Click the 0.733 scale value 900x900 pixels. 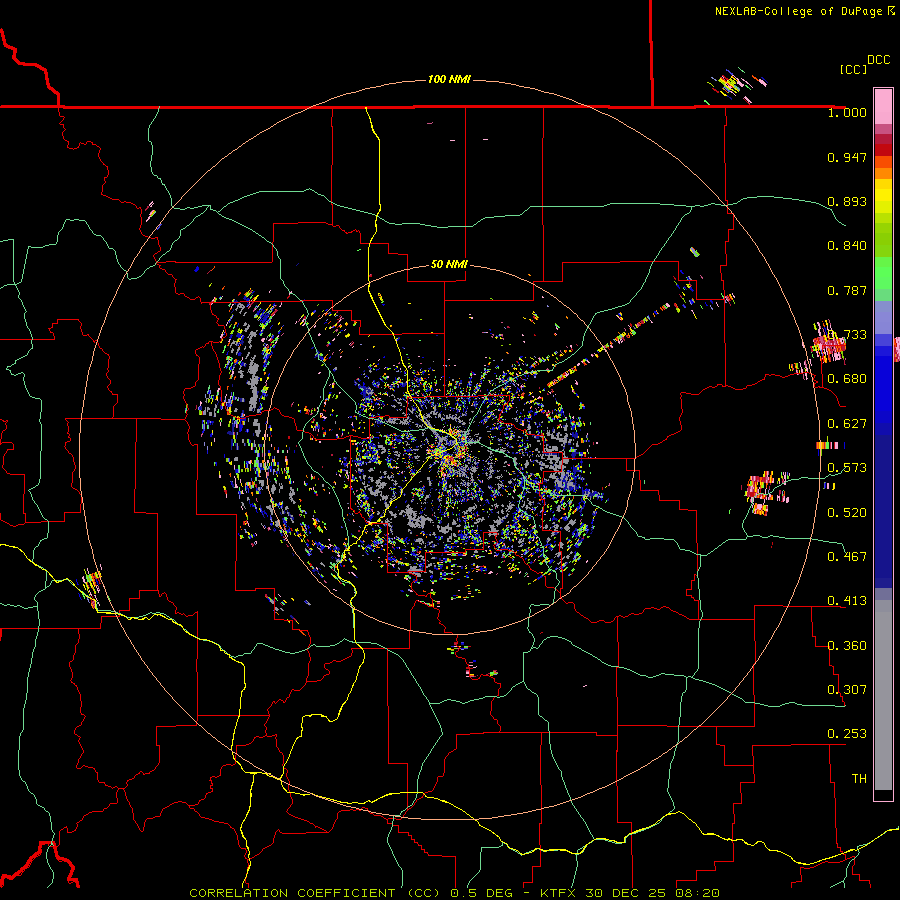tap(847, 335)
